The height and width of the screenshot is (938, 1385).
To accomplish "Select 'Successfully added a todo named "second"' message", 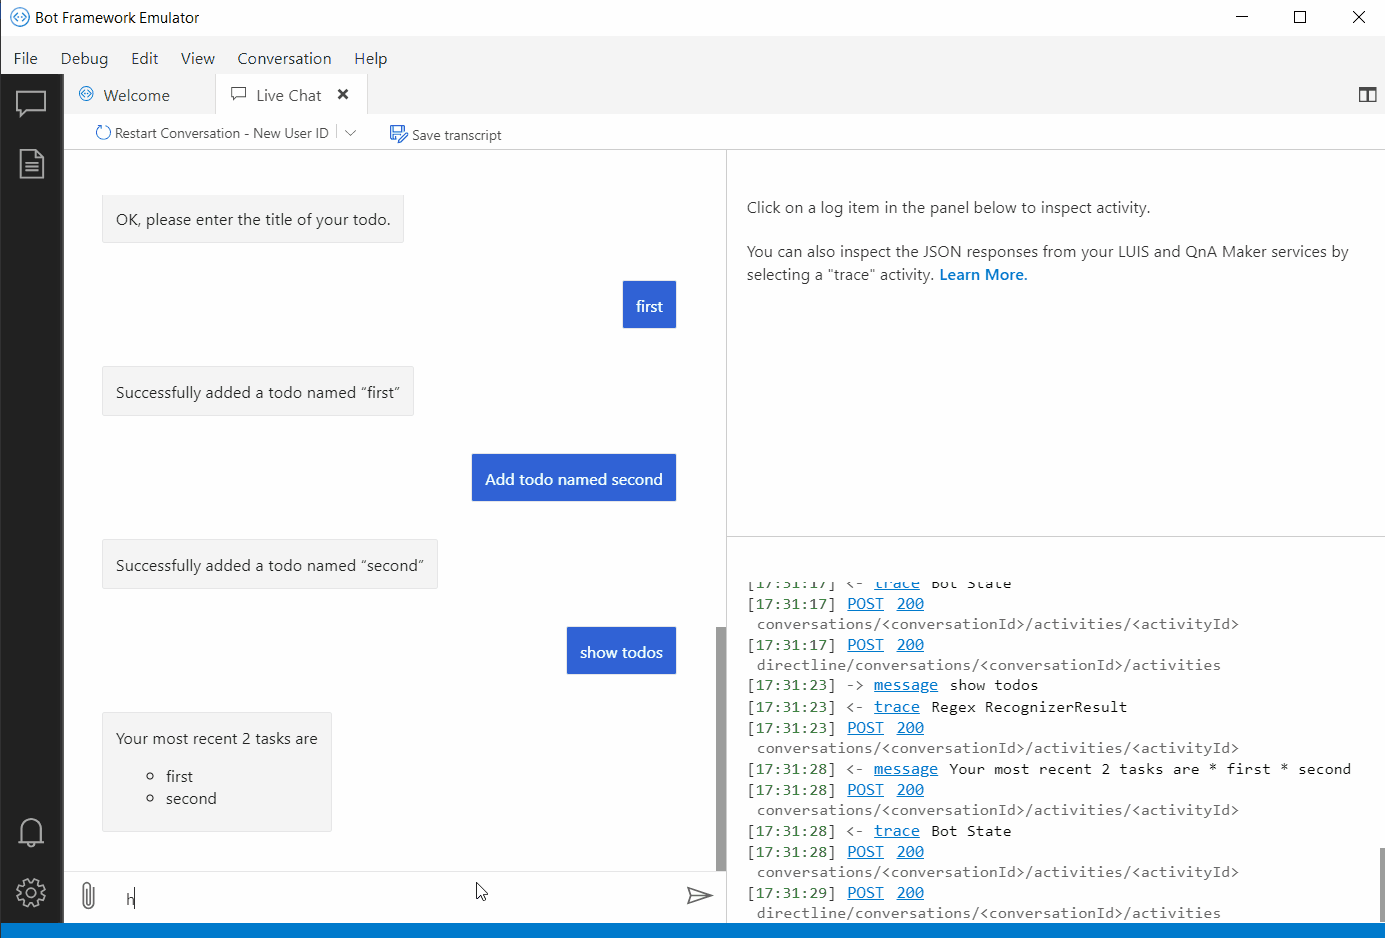I will click(x=270, y=564).
